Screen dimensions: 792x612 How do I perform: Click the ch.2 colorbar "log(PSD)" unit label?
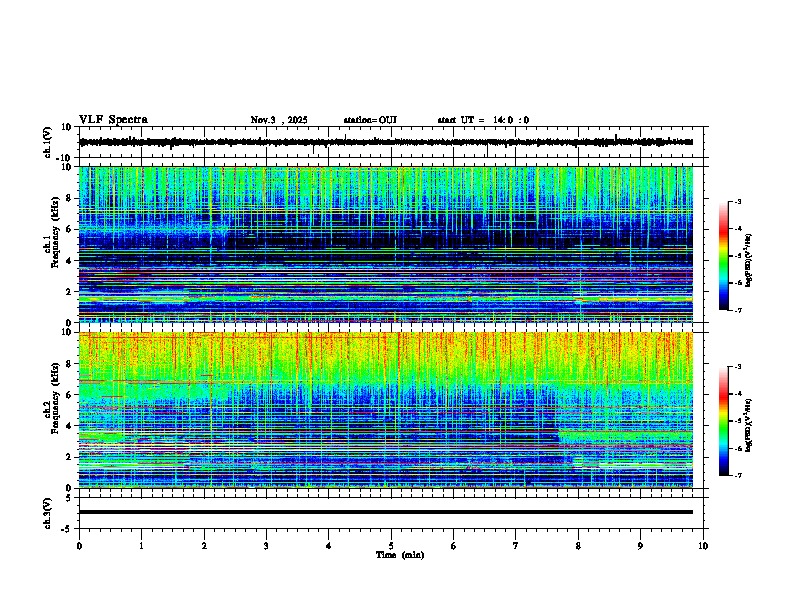pos(748,425)
